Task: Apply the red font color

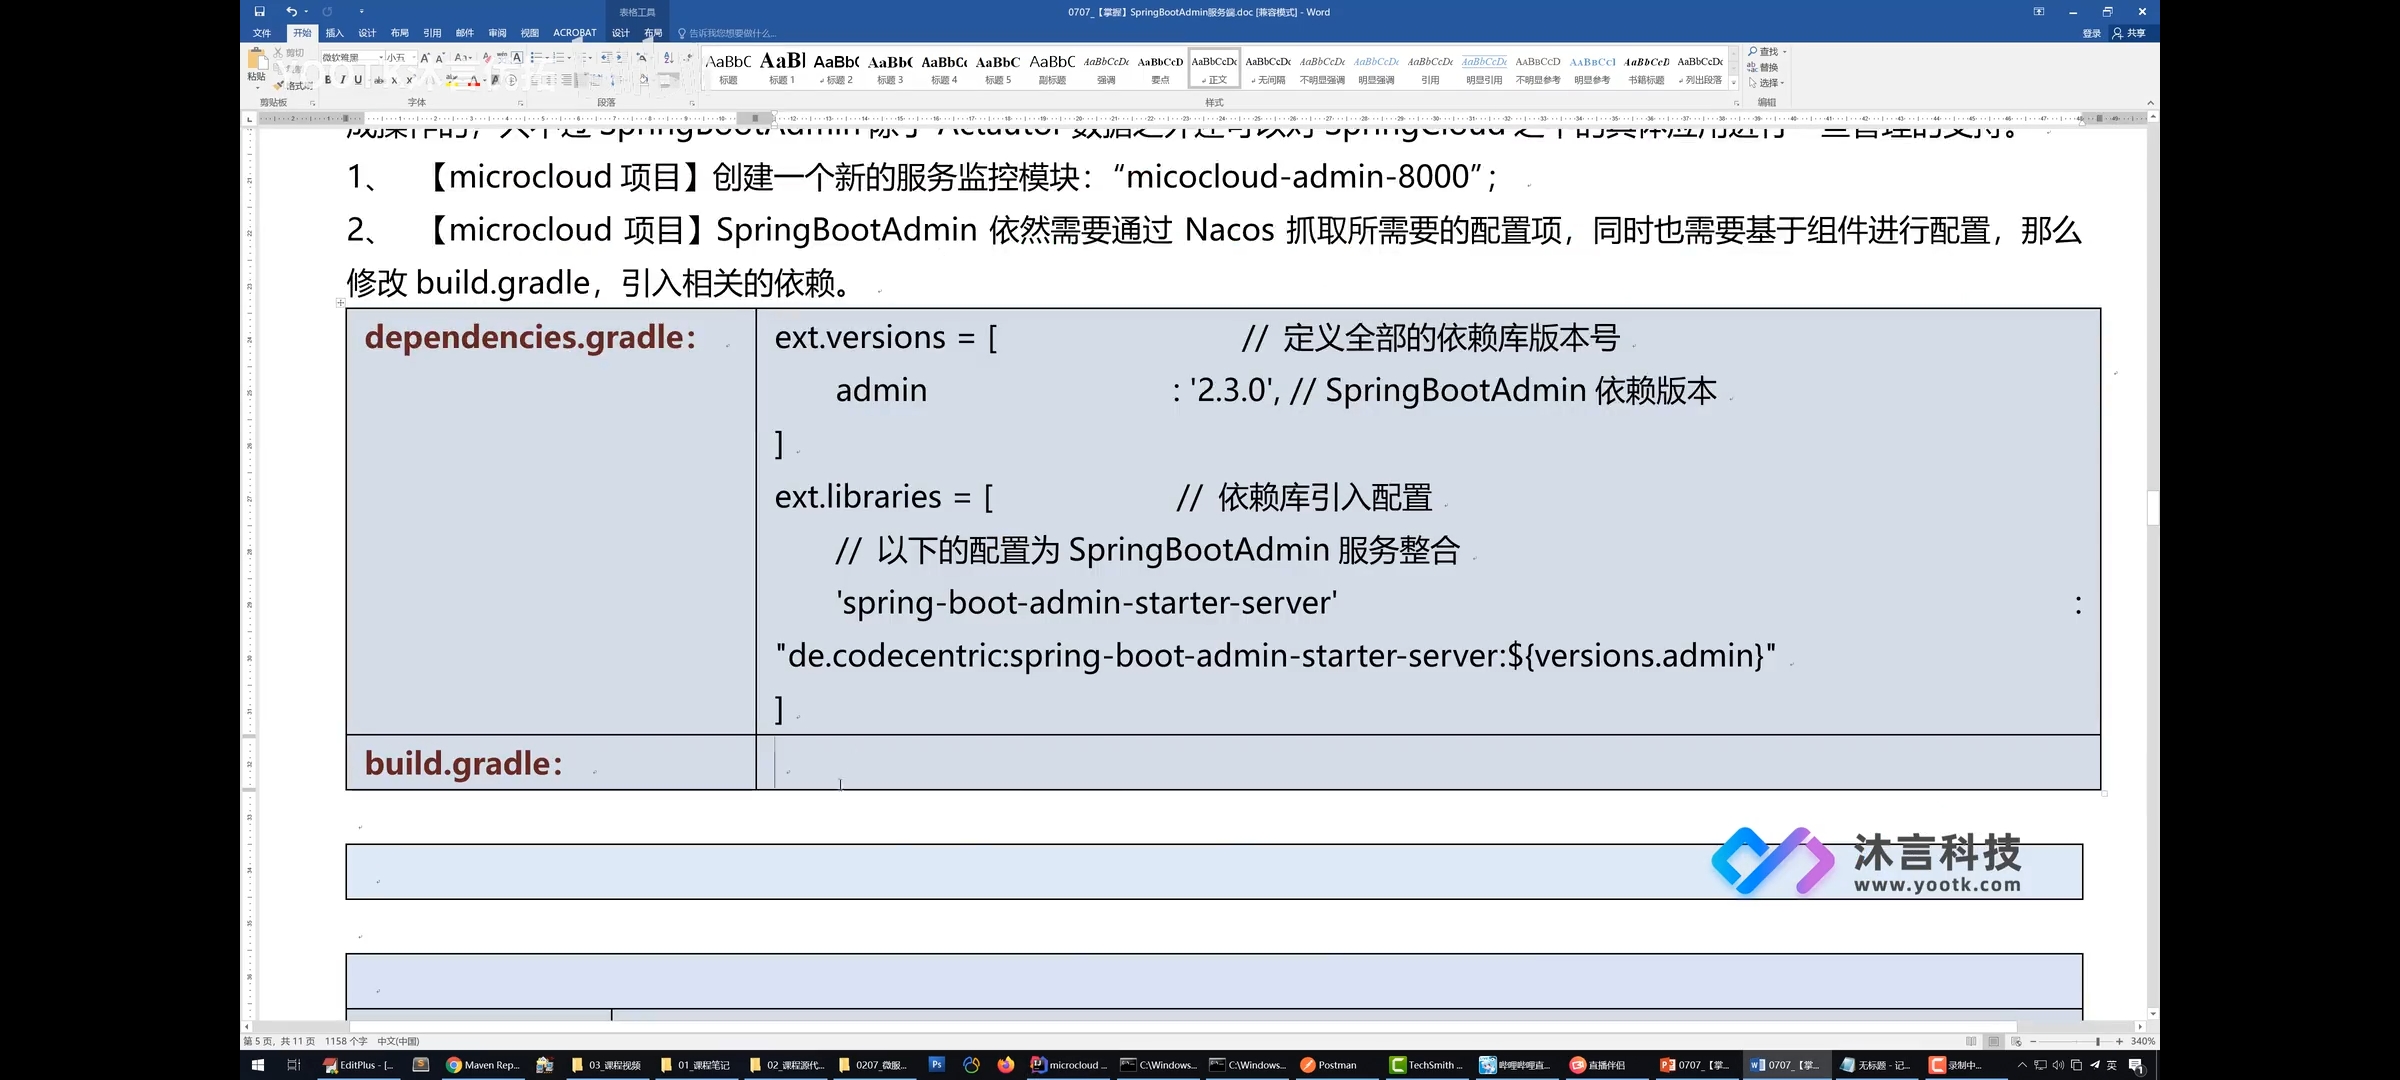Action: 474,80
